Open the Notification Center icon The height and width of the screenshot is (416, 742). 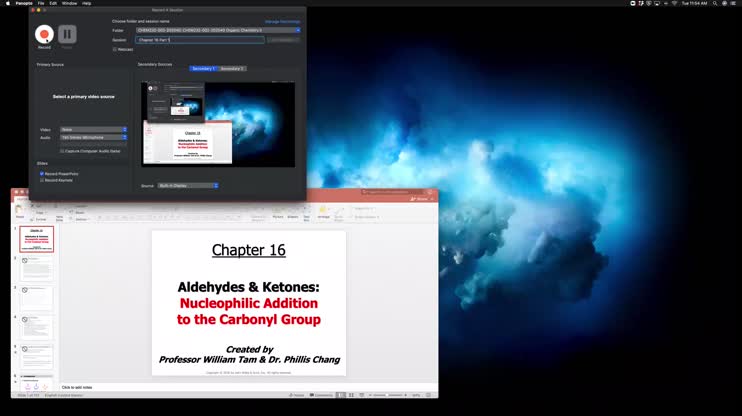coord(733,3)
